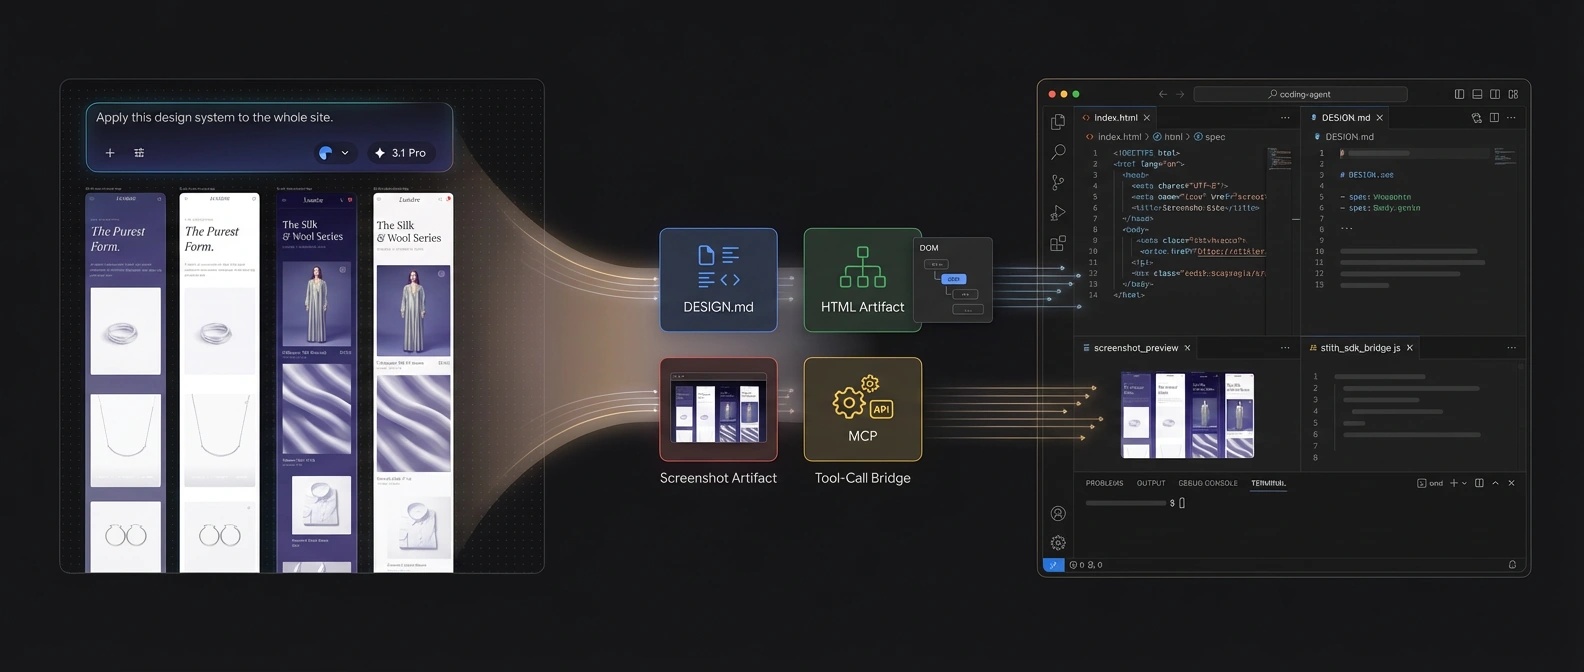Open more actions for the stith_sdk_bridge group
Viewport: 1584px width, 672px height.
click(x=1511, y=348)
